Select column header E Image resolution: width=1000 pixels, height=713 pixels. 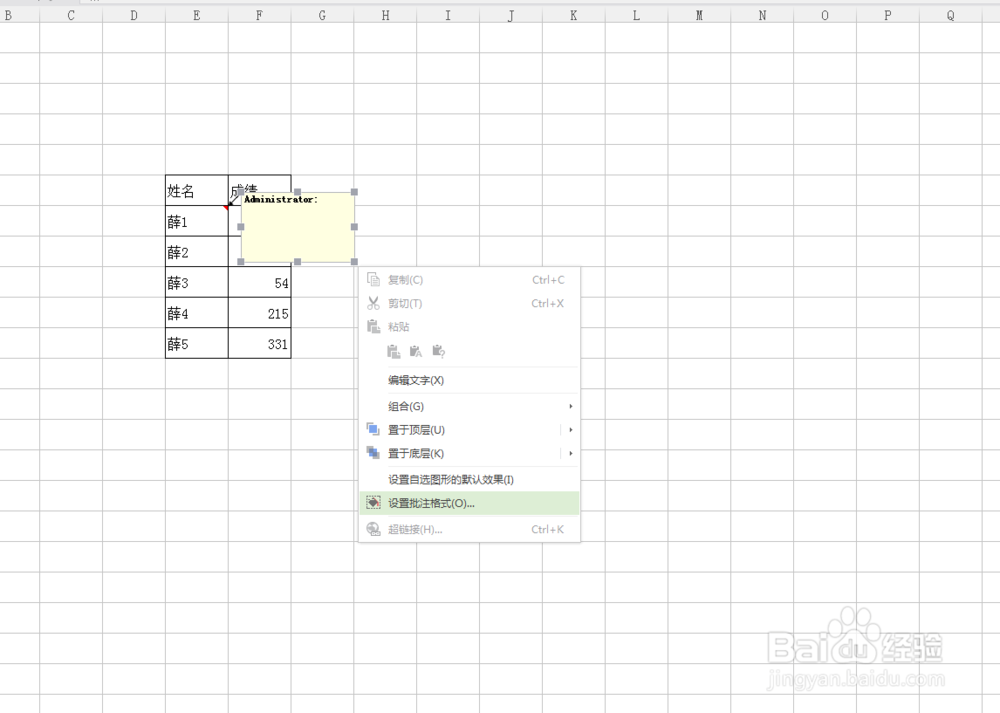196,15
